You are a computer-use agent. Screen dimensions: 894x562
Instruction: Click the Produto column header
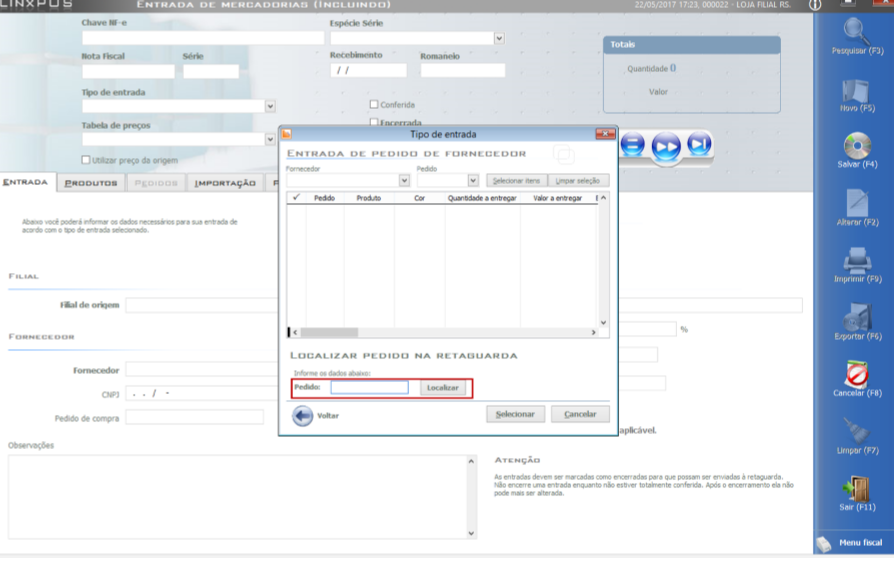pyautogui.click(x=369, y=198)
